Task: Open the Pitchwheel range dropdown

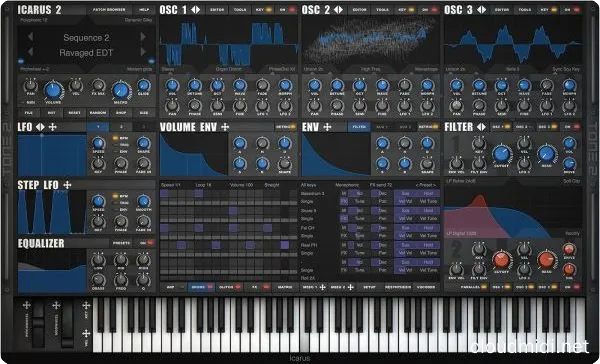Action: click(x=34, y=69)
